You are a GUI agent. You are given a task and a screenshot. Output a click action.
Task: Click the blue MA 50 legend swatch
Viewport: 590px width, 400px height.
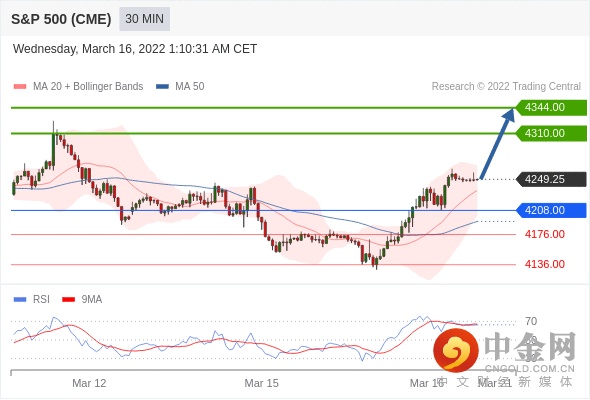coord(162,87)
